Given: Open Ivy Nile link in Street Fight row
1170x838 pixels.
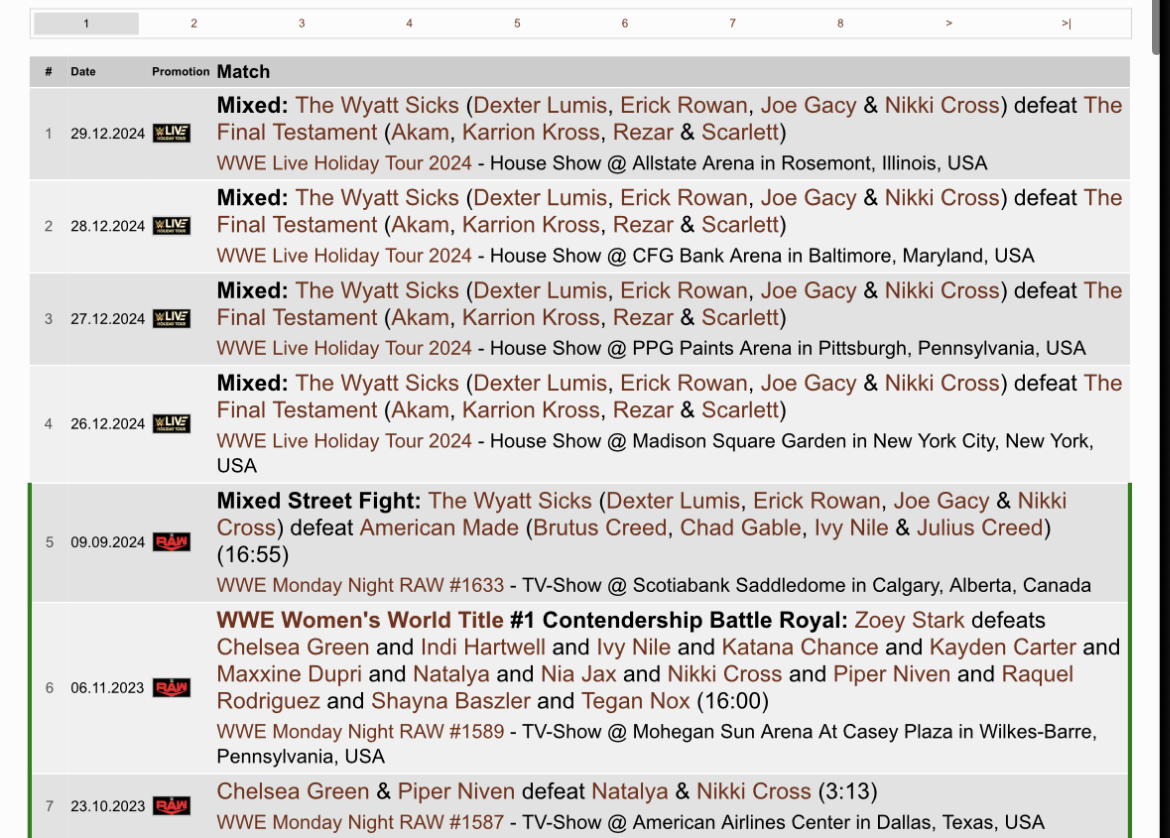Looking at the screenshot, I should [x=851, y=528].
